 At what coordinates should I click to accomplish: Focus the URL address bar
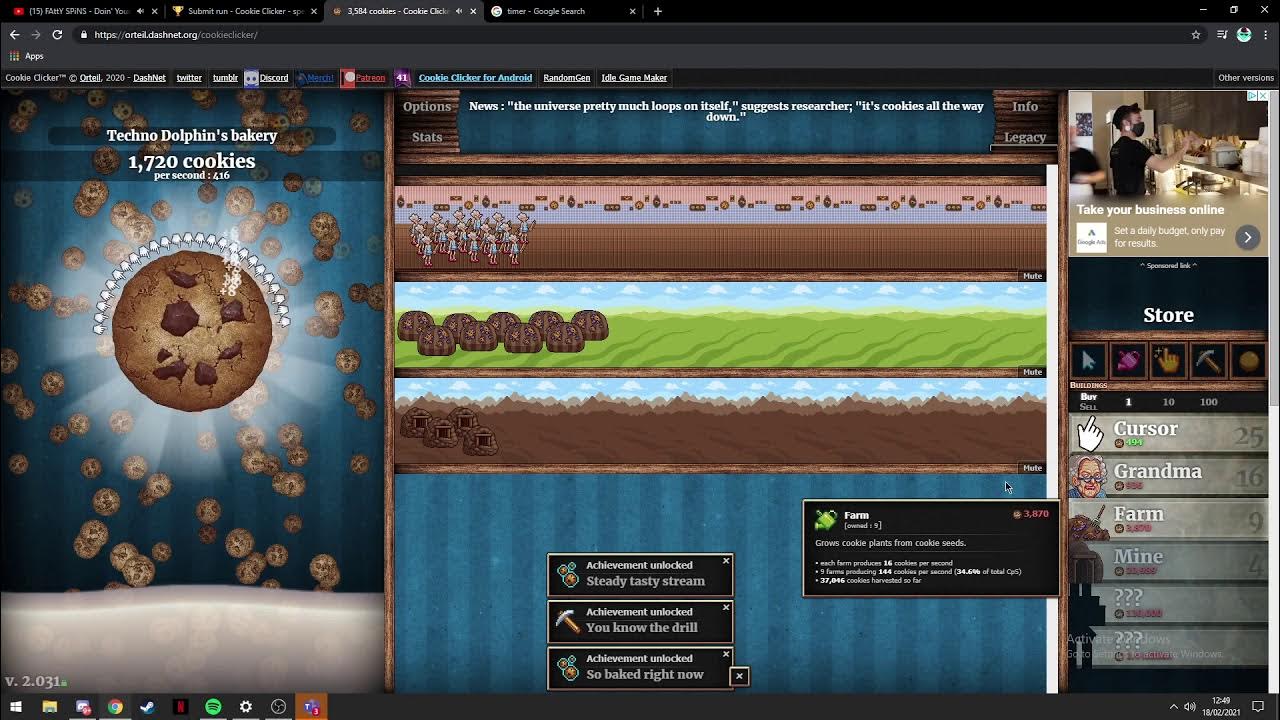click(640, 34)
